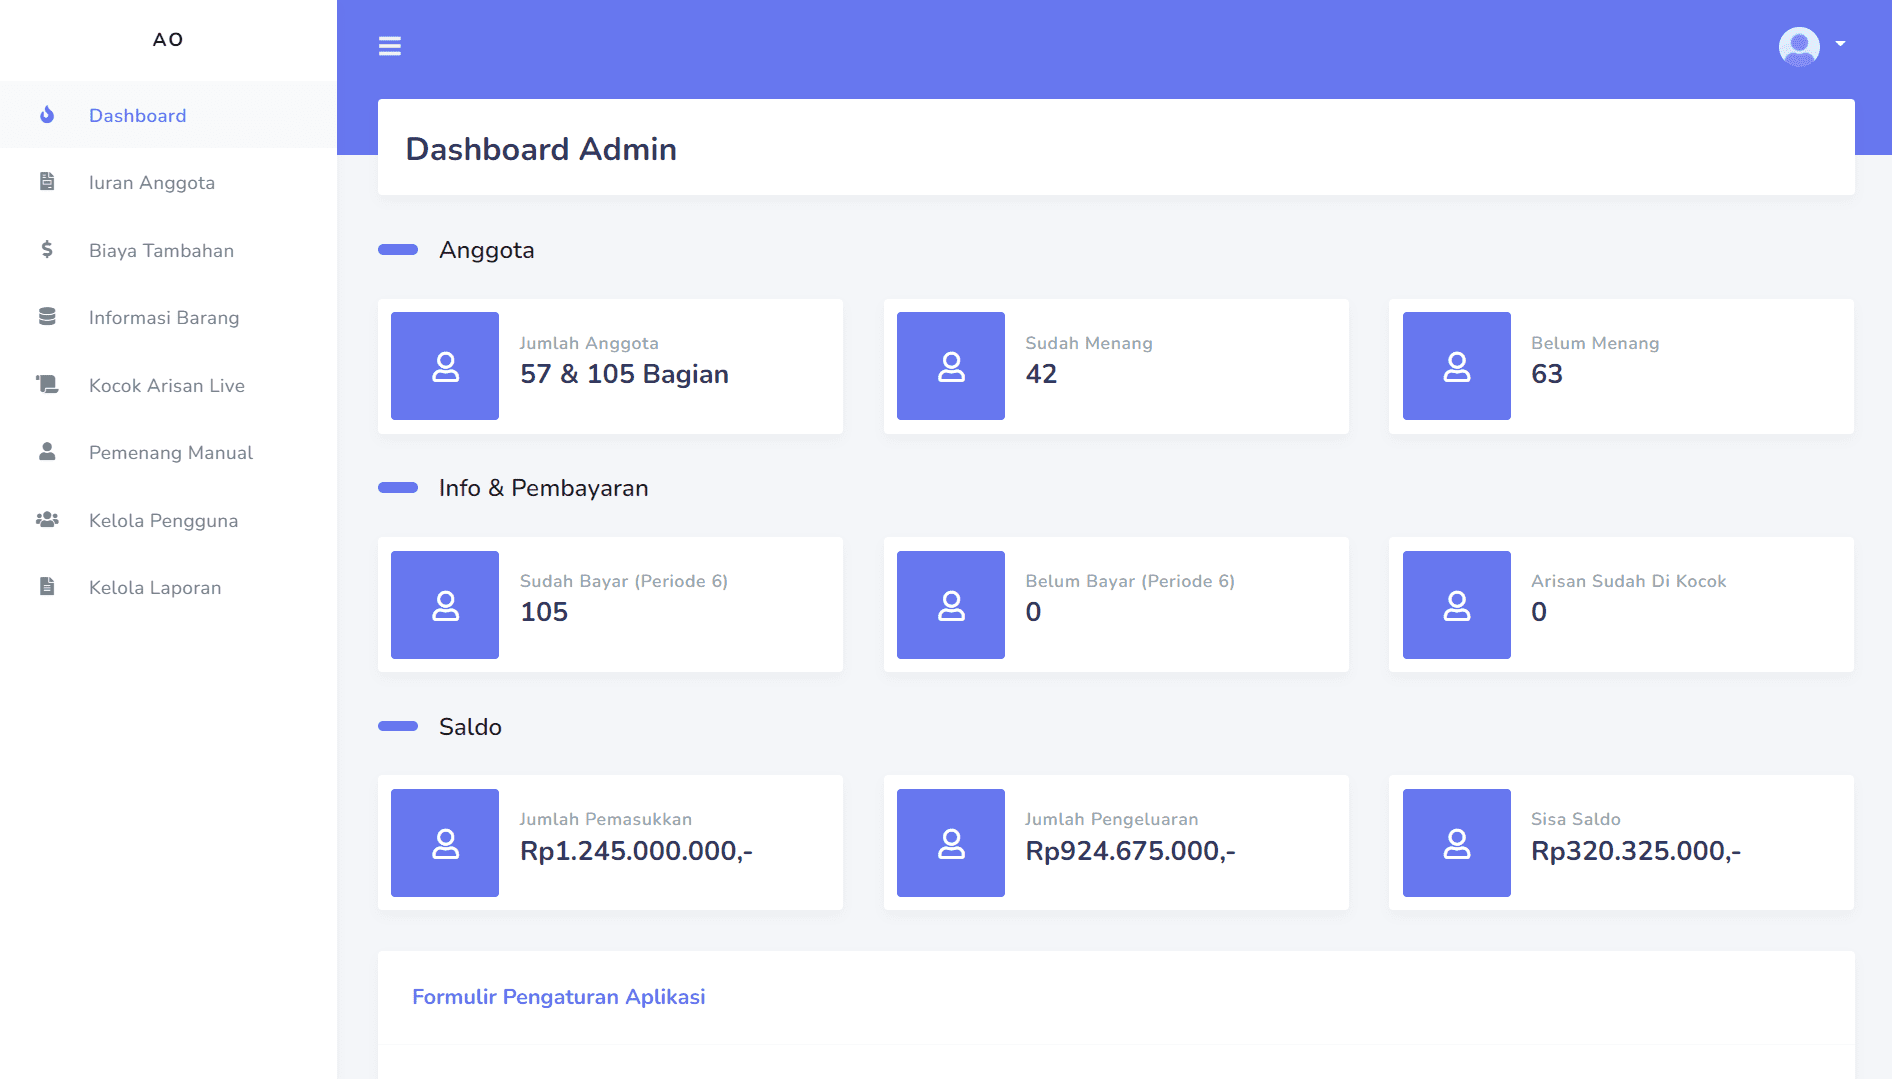Click the Informasi Barang database icon
This screenshot has height=1079, width=1892.
(47, 317)
